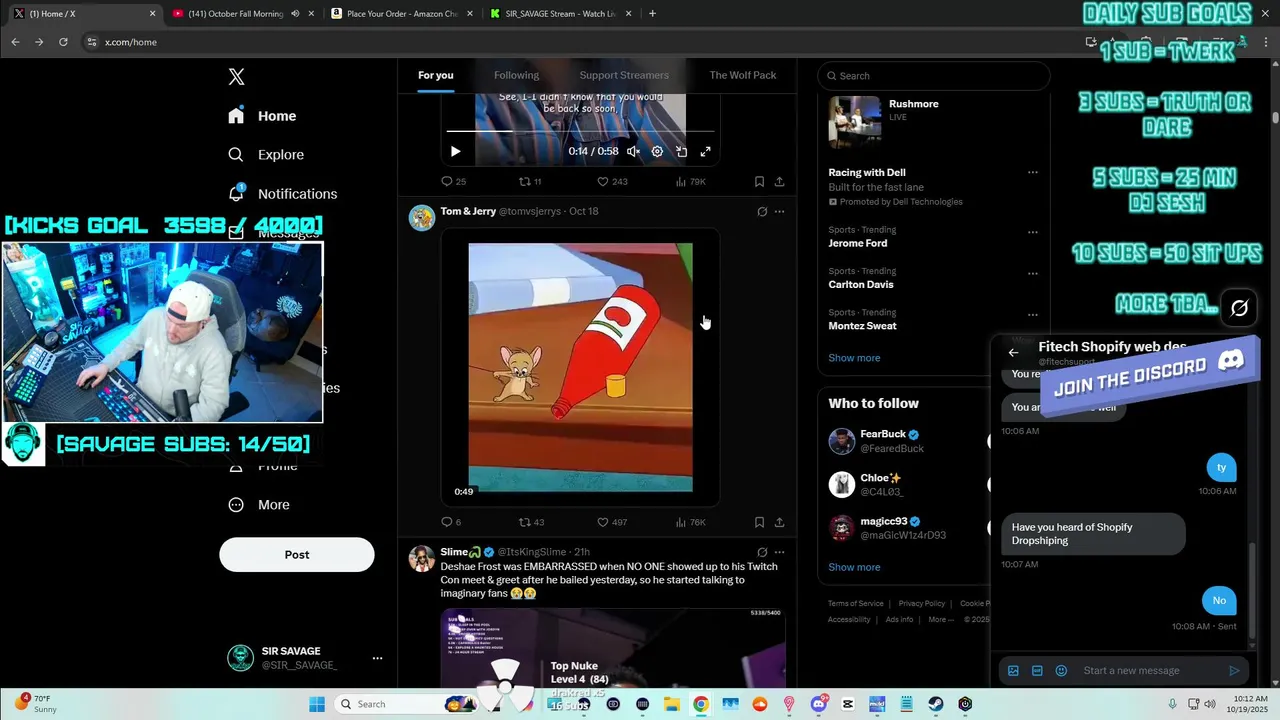Viewport: 1280px width, 720px height.
Task: Like the post with 243 likes
Action: coord(612,182)
